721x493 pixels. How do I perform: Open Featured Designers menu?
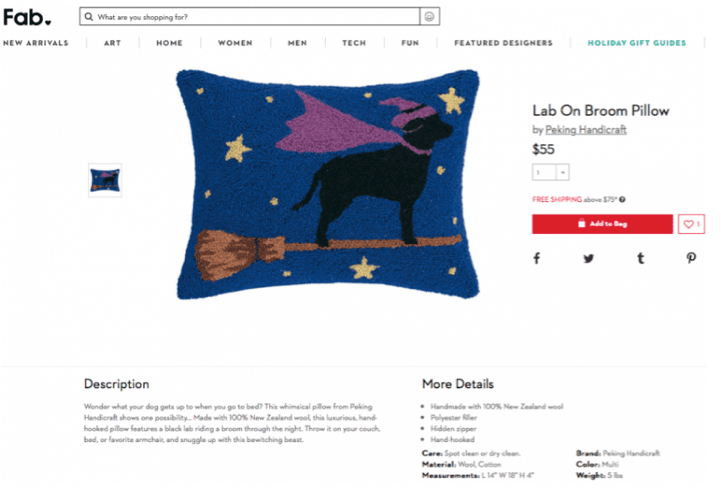click(x=504, y=43)
